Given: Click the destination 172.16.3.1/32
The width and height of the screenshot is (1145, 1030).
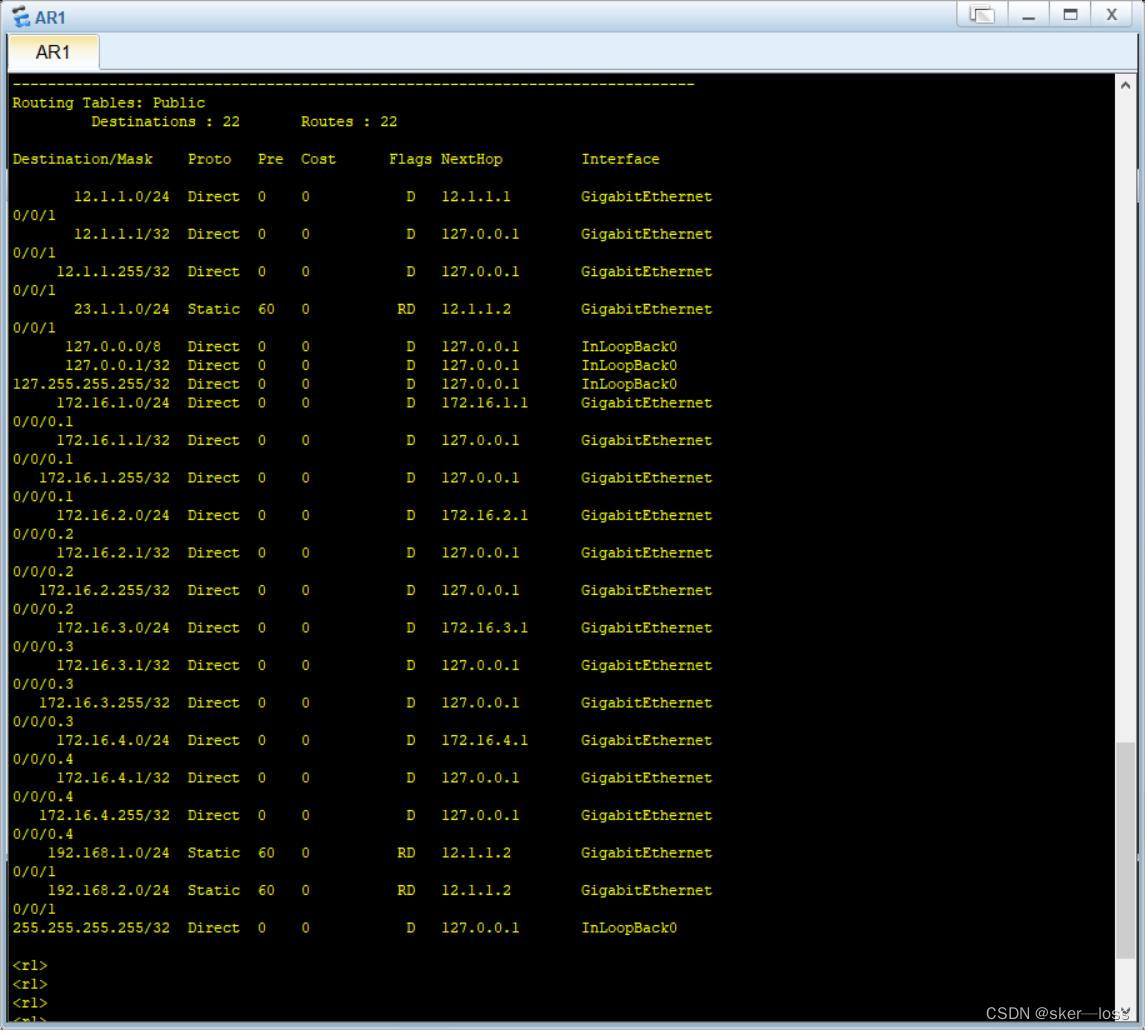Looking at the screenshot, I should [x=112, y=666].
